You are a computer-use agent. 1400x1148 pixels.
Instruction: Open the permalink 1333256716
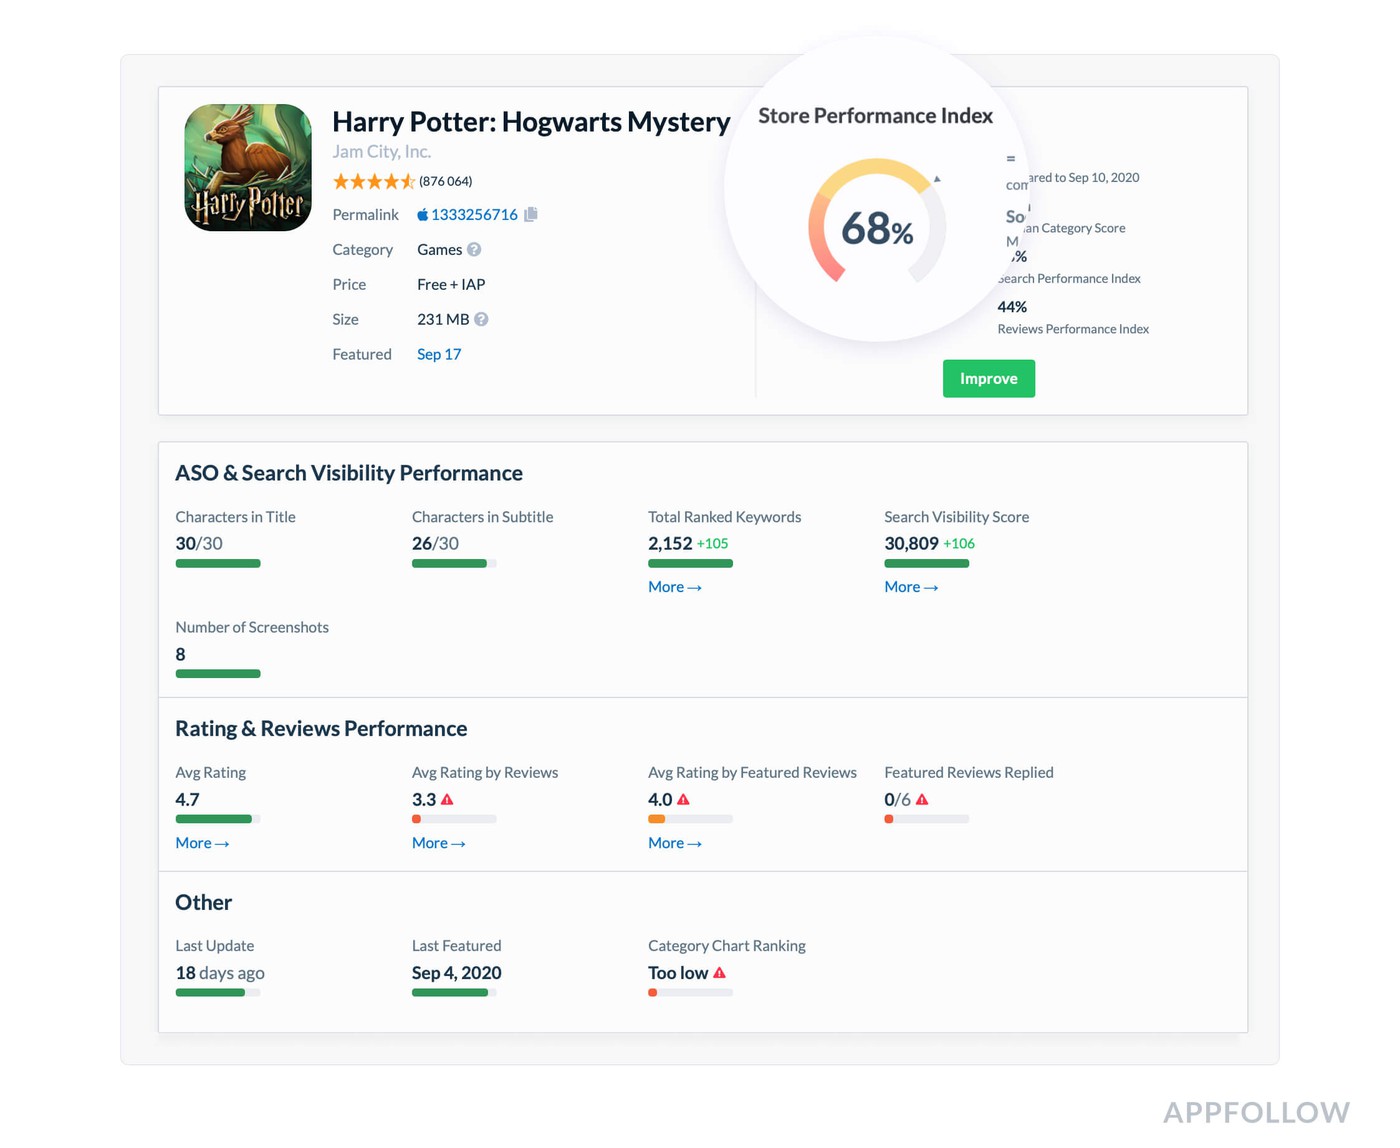(474, 214)
